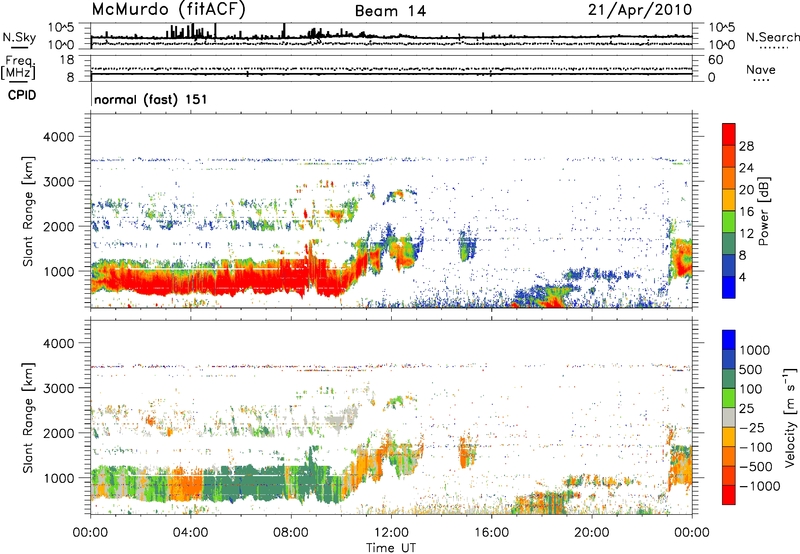800x554 pixels.
Task: Click the "28" value on the power color bar
Action: click(x=746, y=146)
